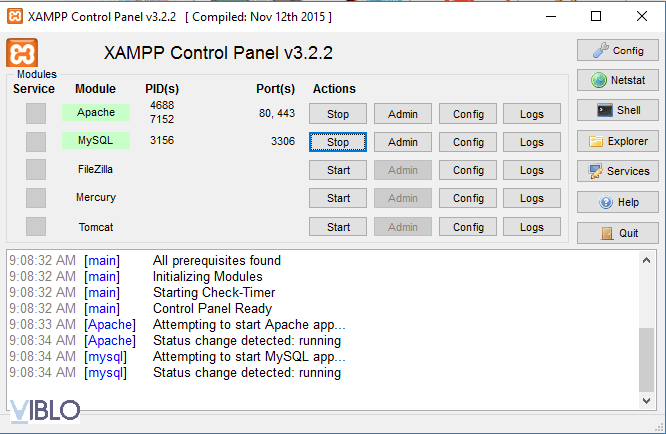
Task: Start the FileZilla module
Action: tap(338, 170)
